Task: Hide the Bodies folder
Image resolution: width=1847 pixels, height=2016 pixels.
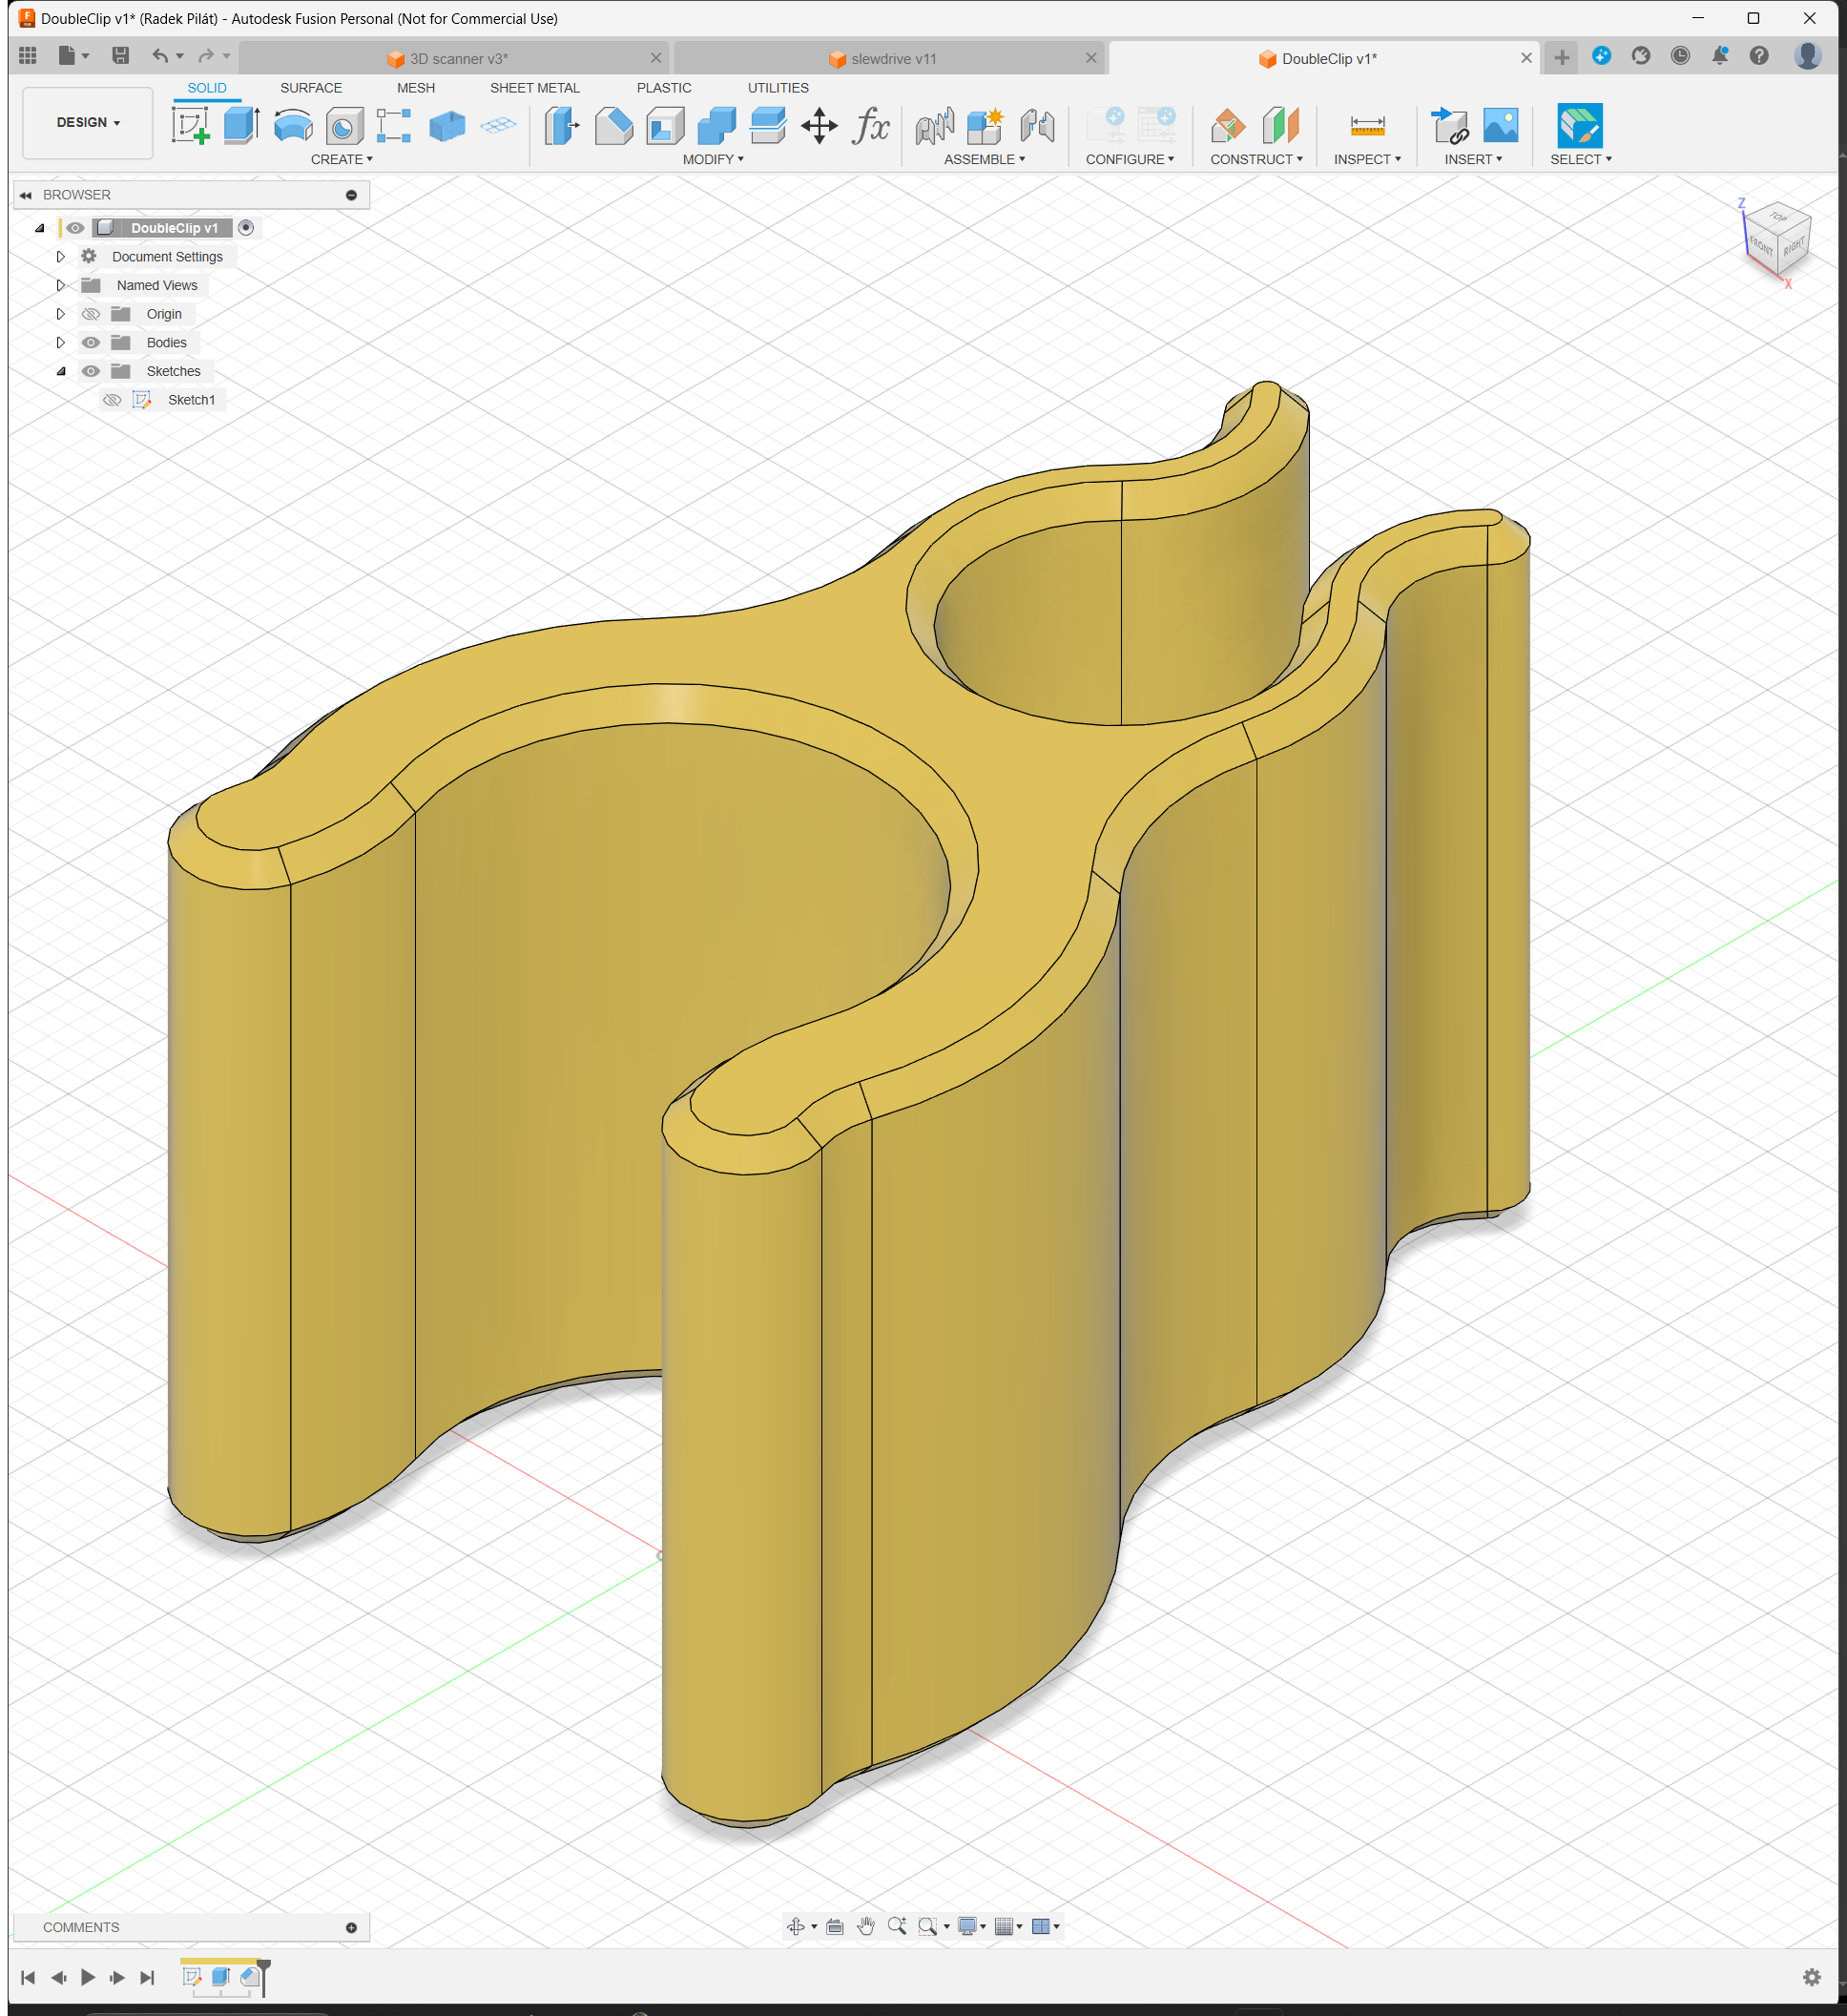Action: pyautogui.click(x=91, y=343)
